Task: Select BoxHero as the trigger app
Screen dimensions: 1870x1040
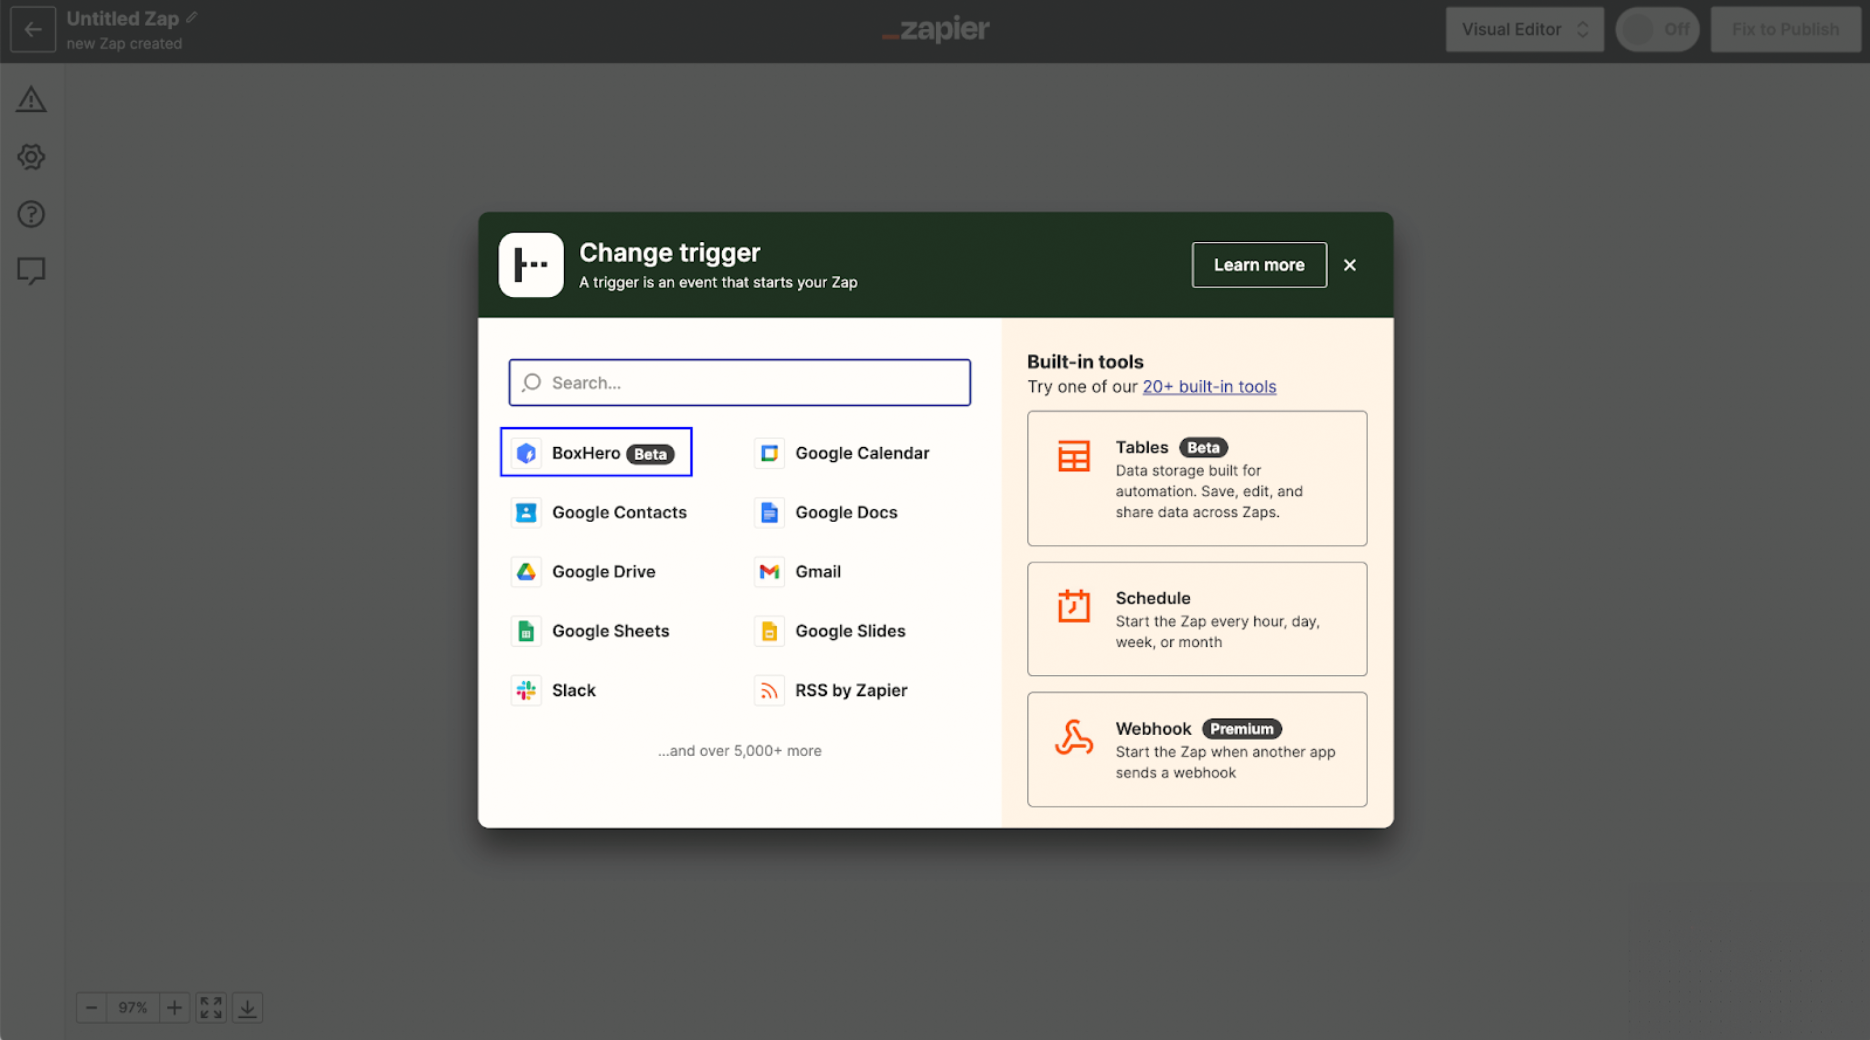Action: tap(593, 452)
